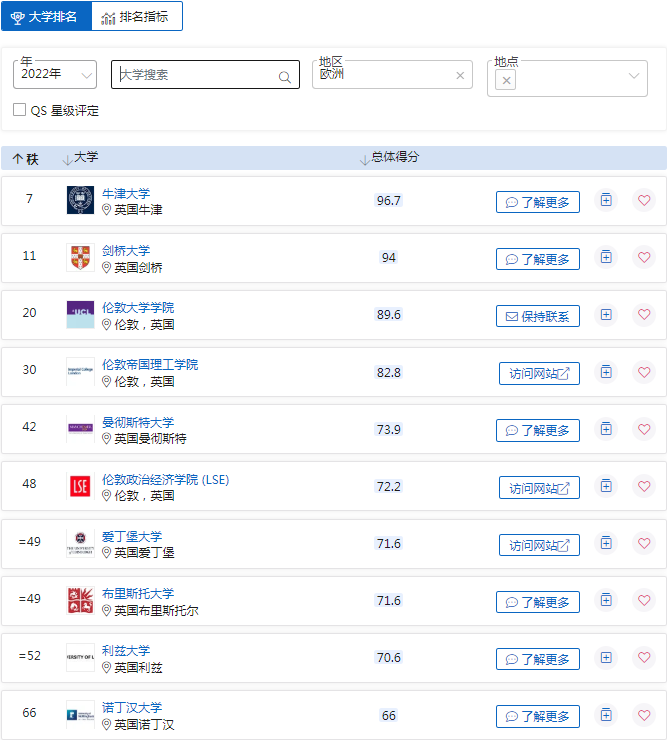Clear the 欧洲 region filter
The width and height of the screenshot is (667, 740).
pos(460,75)
